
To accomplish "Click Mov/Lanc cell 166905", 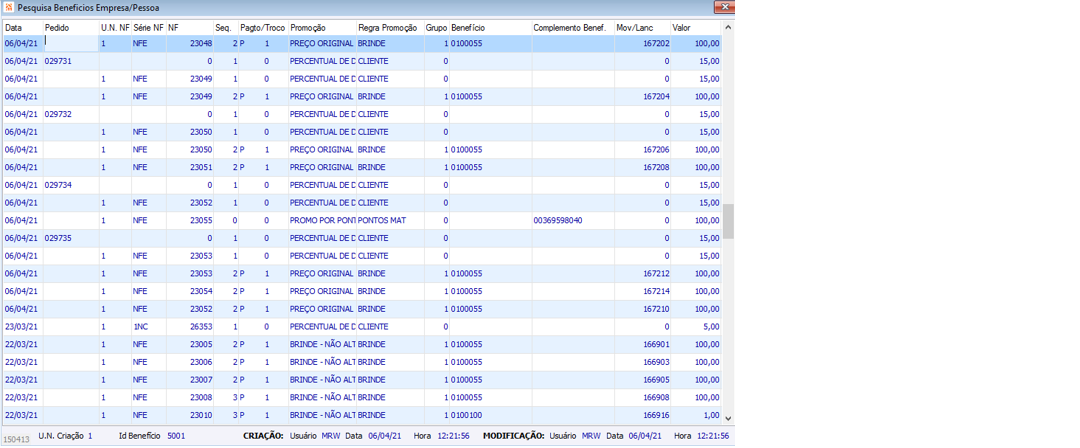I will pyautogui.click(x=643, y=380).
